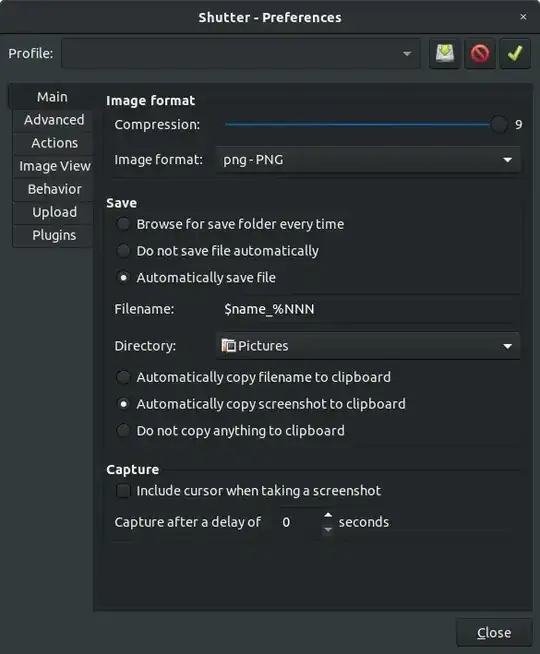This screenshot has width=540, height=654.
Task: Enable Include cursor when taking a screenshot
Action: coord(123,490)
